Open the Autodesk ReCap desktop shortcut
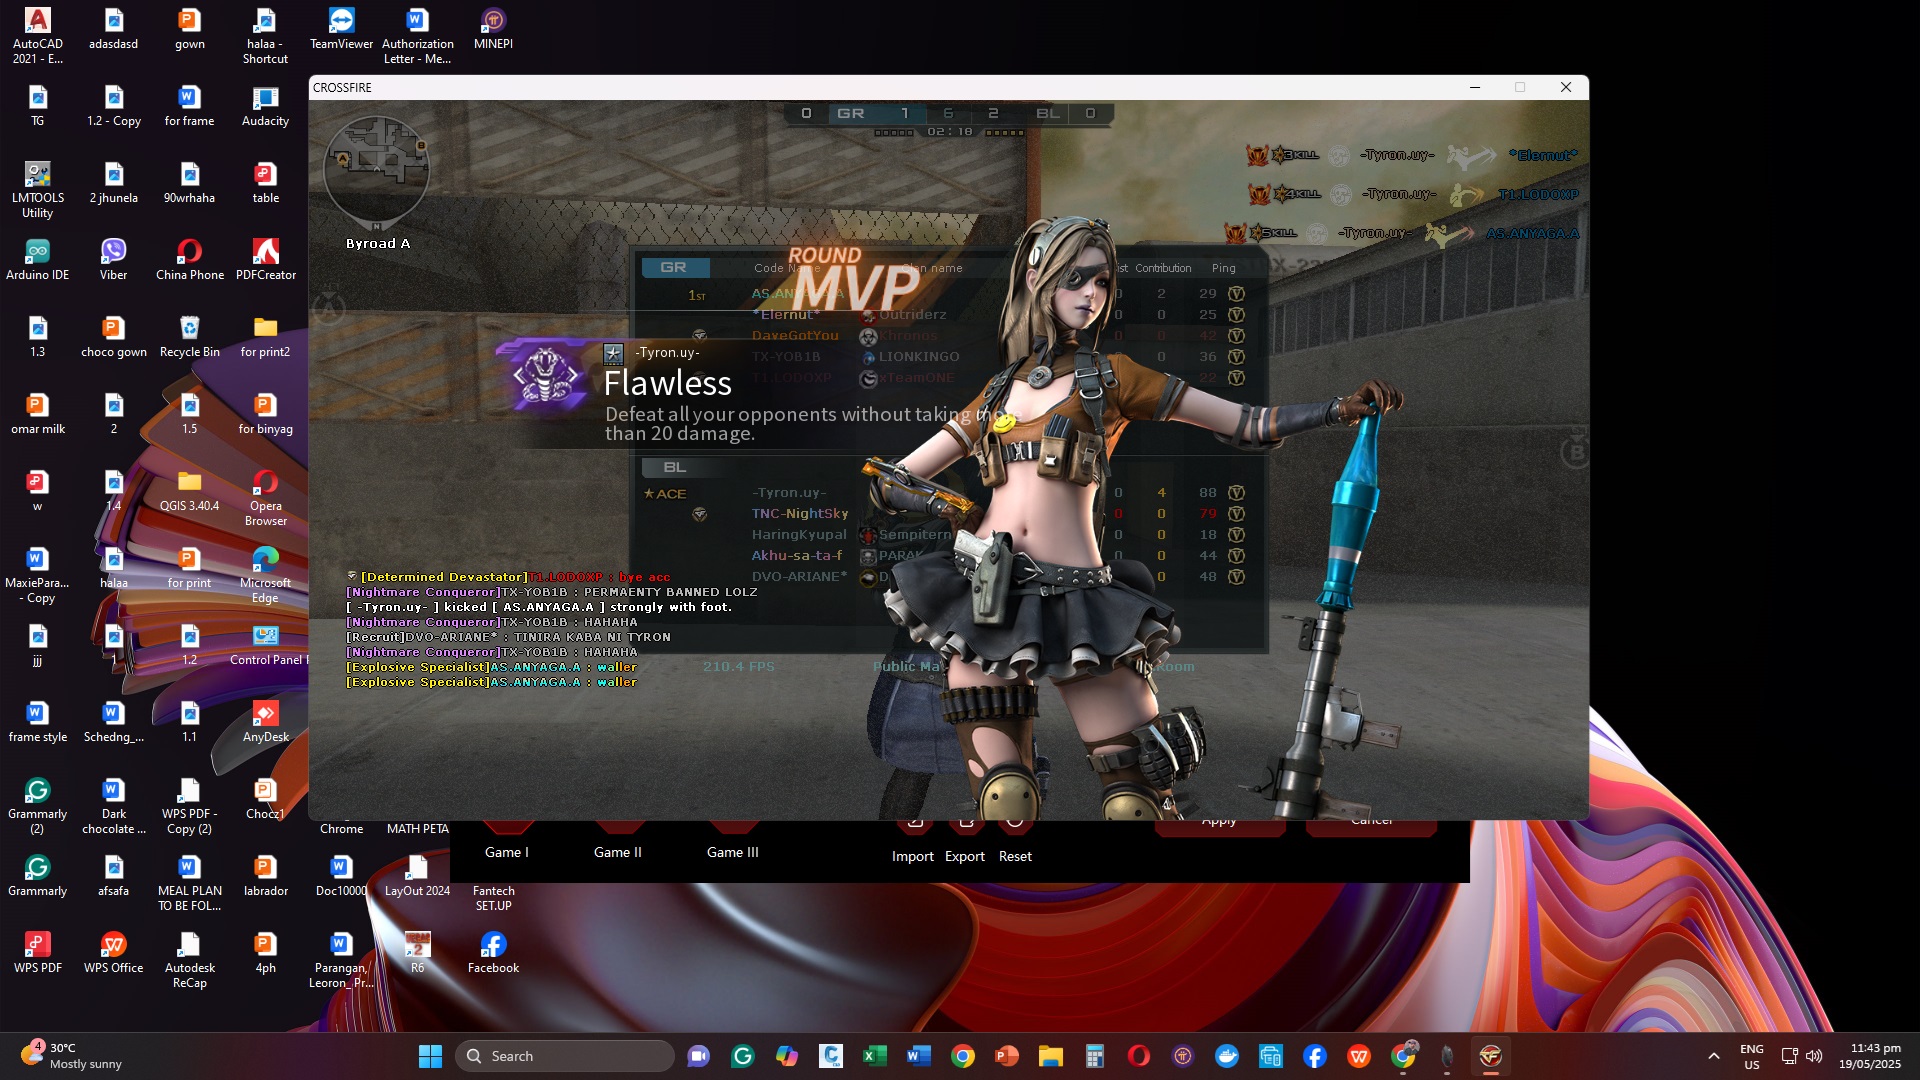This screenshot has height=1080, width=1920. pos(189,959)
